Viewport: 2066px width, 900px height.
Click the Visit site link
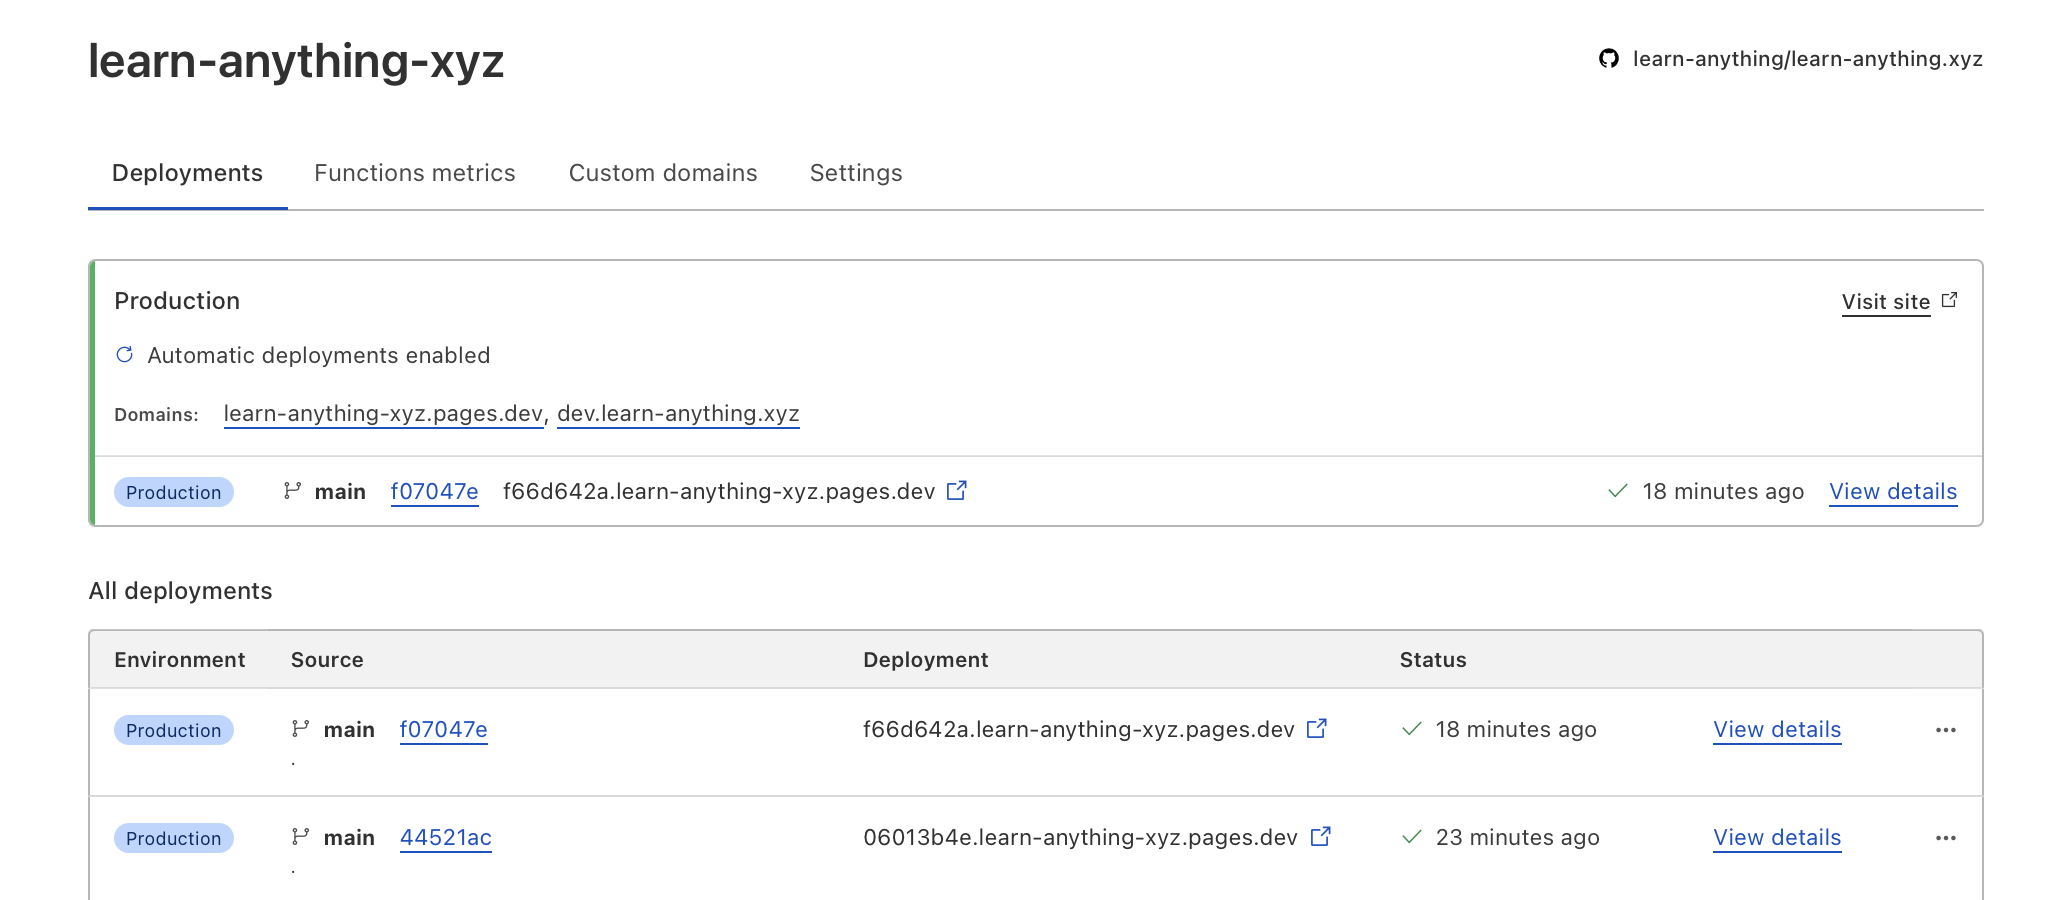click(1885, 302)
